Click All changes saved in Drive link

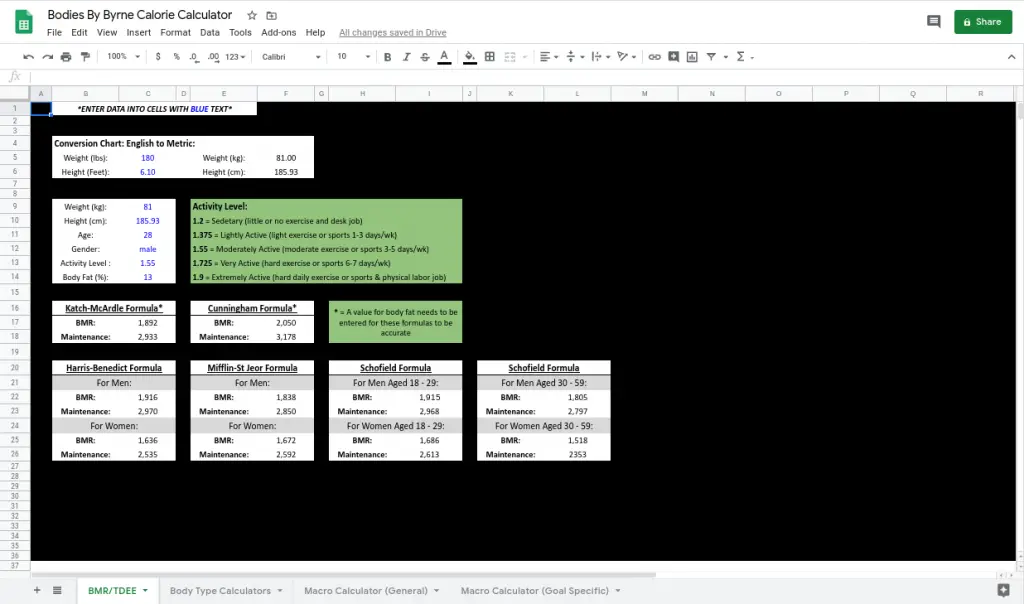click(x=392, y=33)
